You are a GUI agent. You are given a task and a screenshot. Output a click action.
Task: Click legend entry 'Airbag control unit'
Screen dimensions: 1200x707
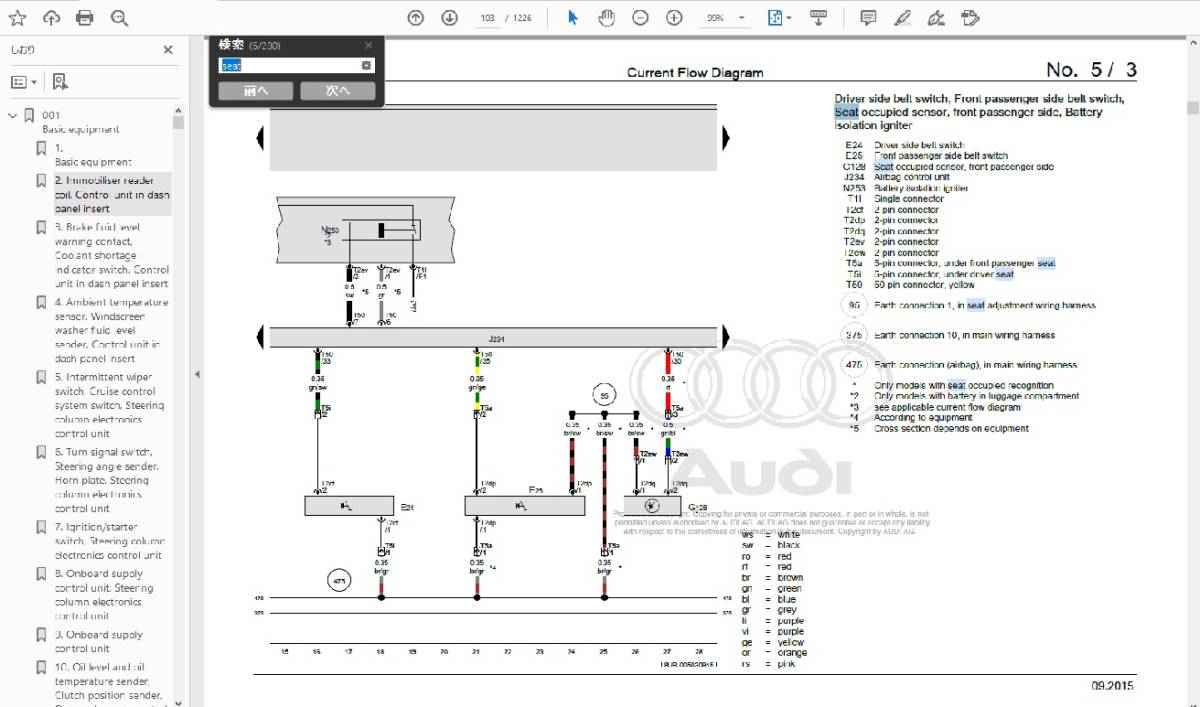tap(912, 177)
